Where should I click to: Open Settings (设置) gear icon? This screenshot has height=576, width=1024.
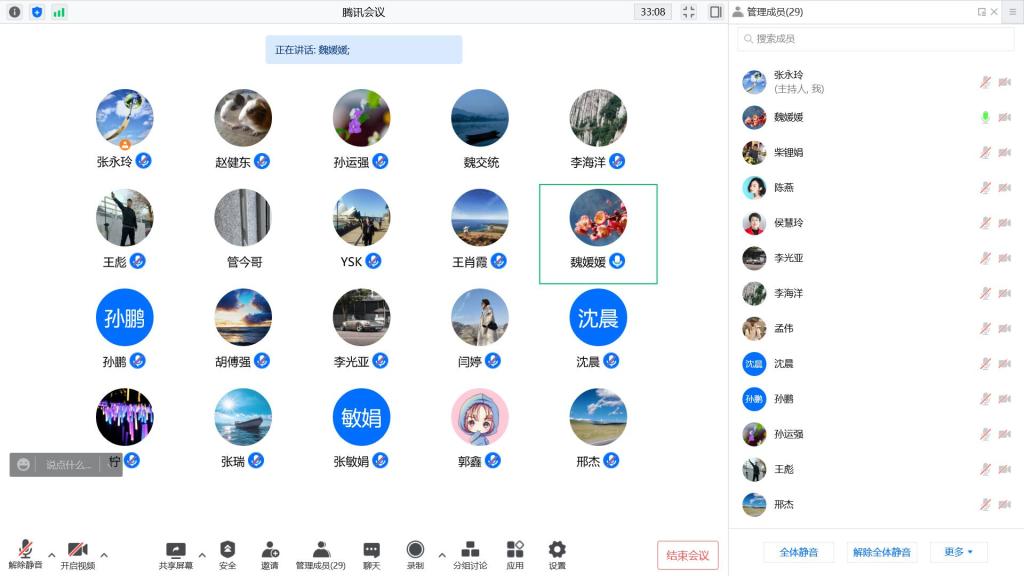click(x=557, y=551)
